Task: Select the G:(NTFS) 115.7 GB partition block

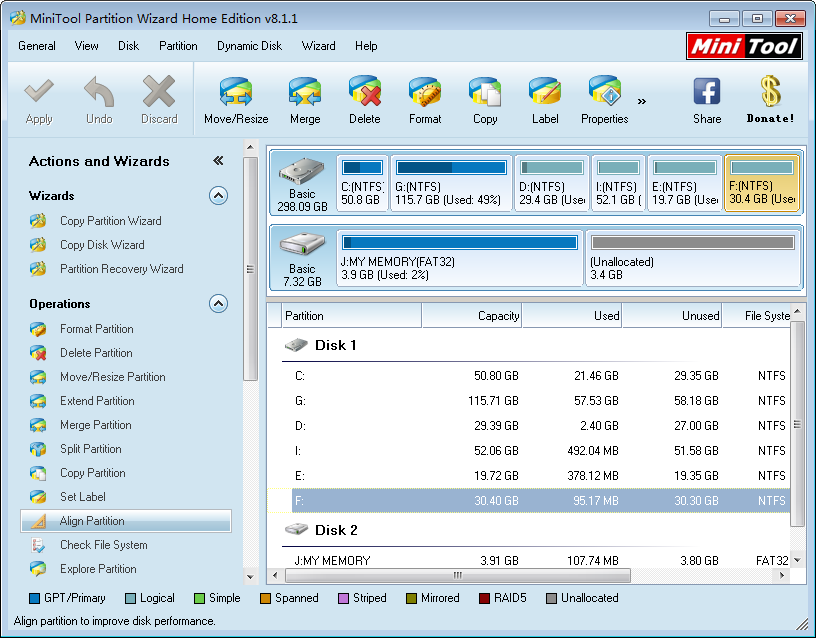Action: [x=451, y=183]
